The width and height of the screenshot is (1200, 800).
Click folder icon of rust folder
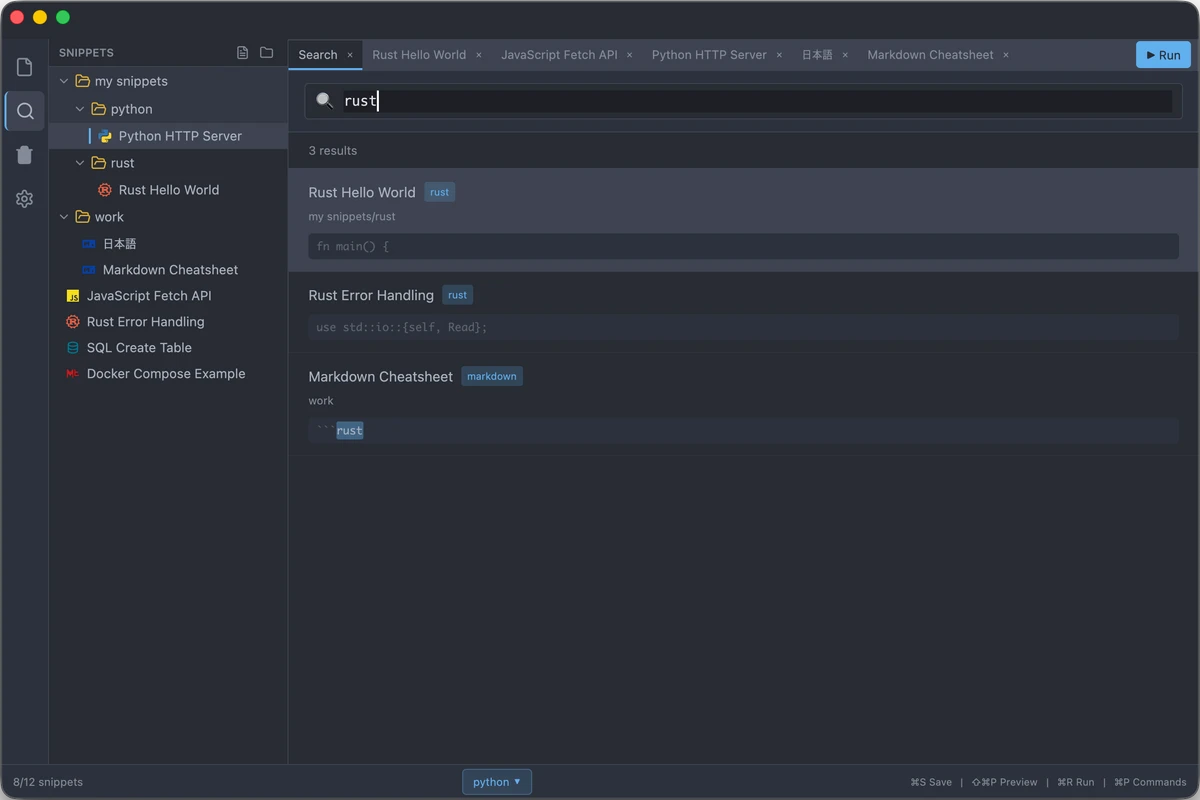[98, 163]
